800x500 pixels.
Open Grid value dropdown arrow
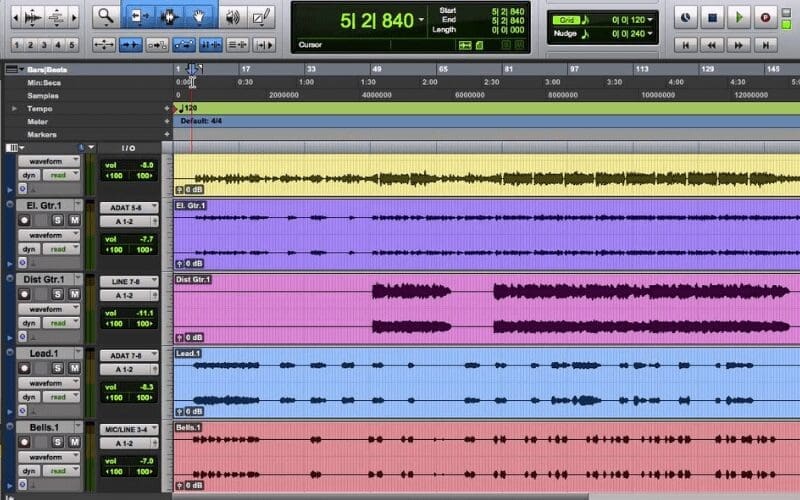[649, 20]
